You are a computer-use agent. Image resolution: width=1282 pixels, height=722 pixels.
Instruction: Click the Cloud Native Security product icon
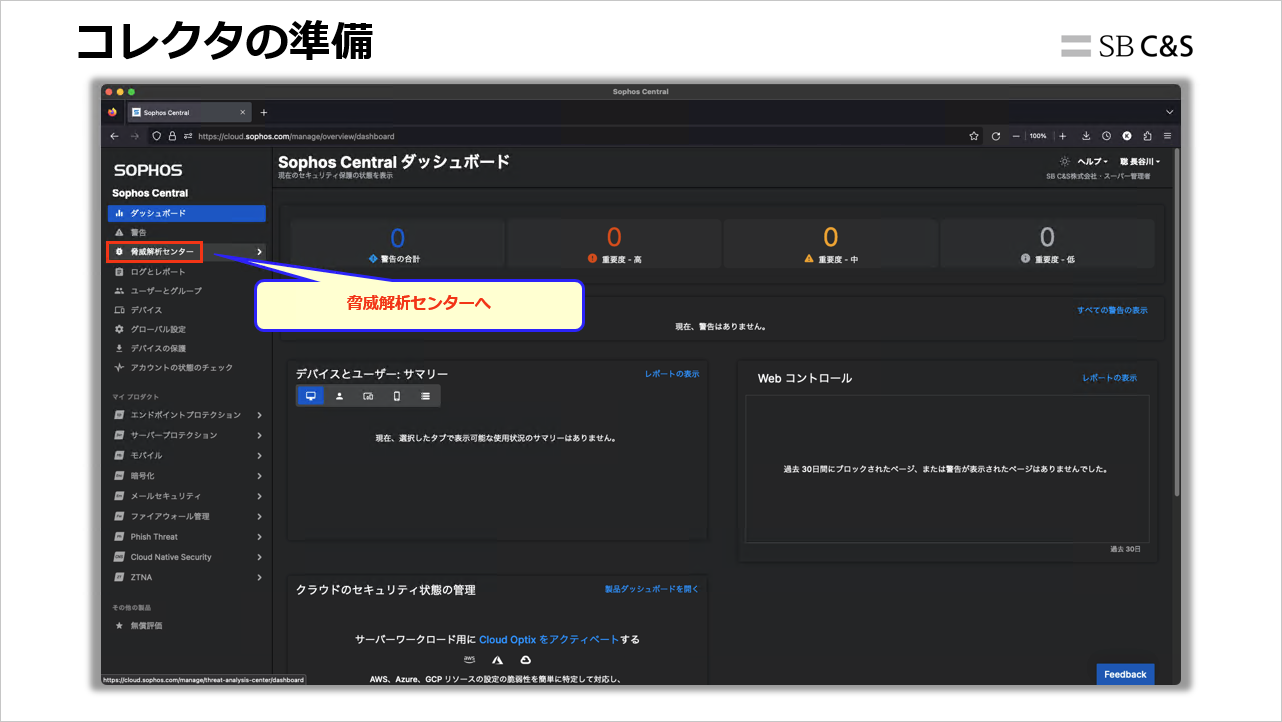119,557
